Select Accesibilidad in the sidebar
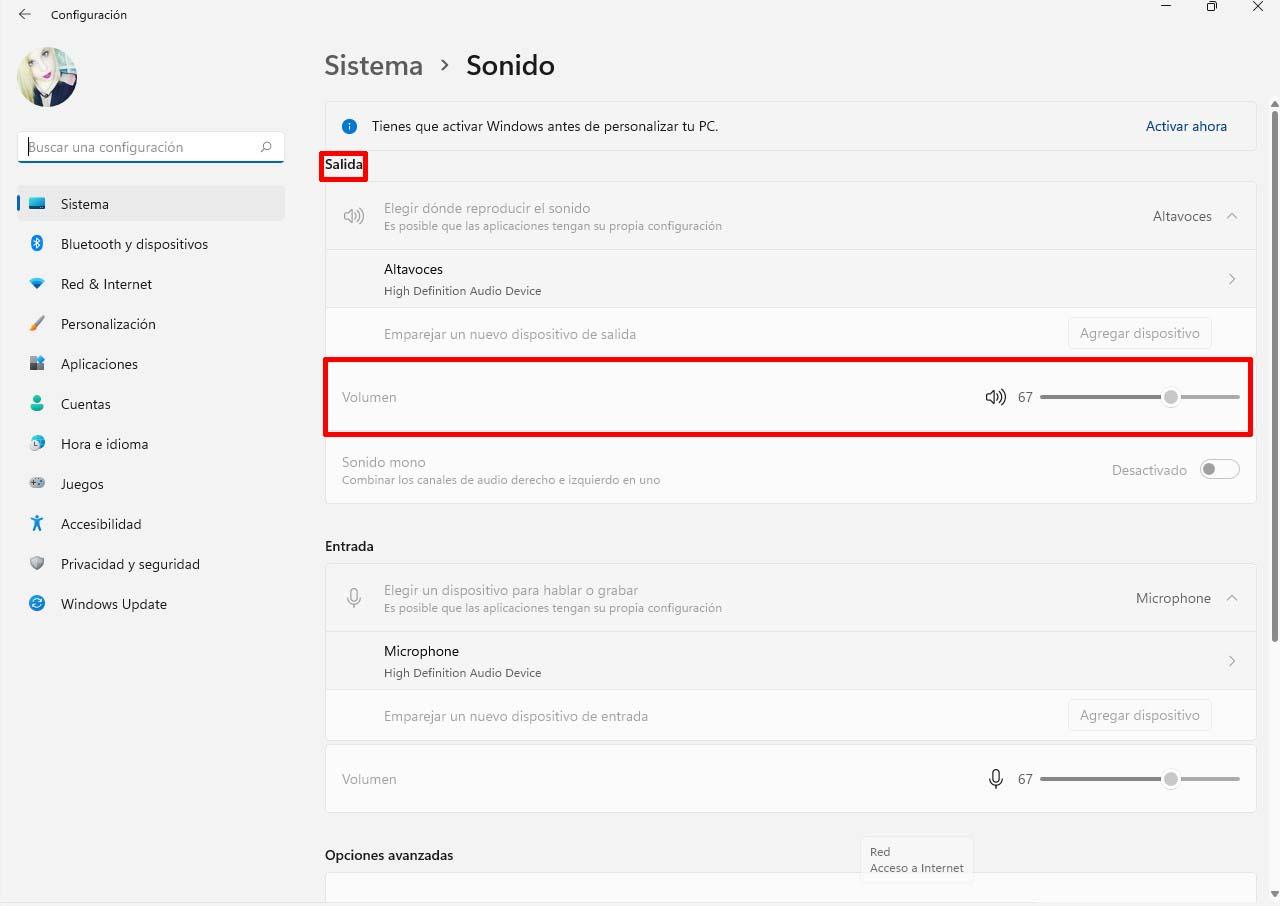Screen dimensions: 1280x906 click(x=101, y=524)
